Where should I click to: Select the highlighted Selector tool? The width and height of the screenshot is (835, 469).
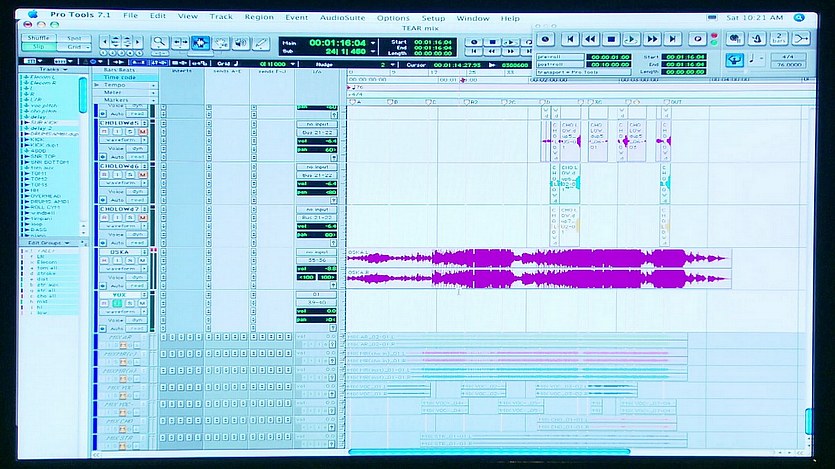[200, 43]
